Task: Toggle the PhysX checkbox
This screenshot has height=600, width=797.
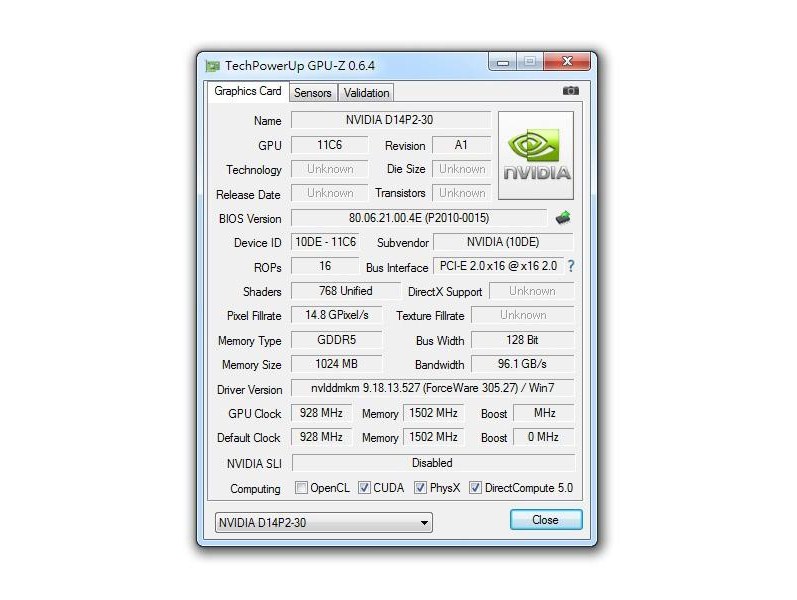Action: point(420,489)
